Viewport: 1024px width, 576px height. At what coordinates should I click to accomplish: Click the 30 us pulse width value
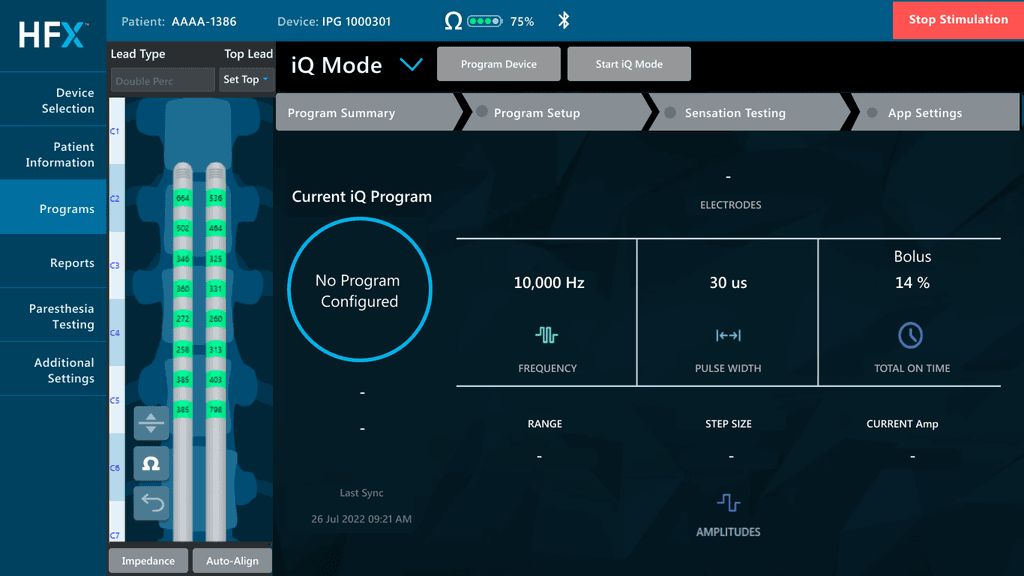click(x=728, y=283)
